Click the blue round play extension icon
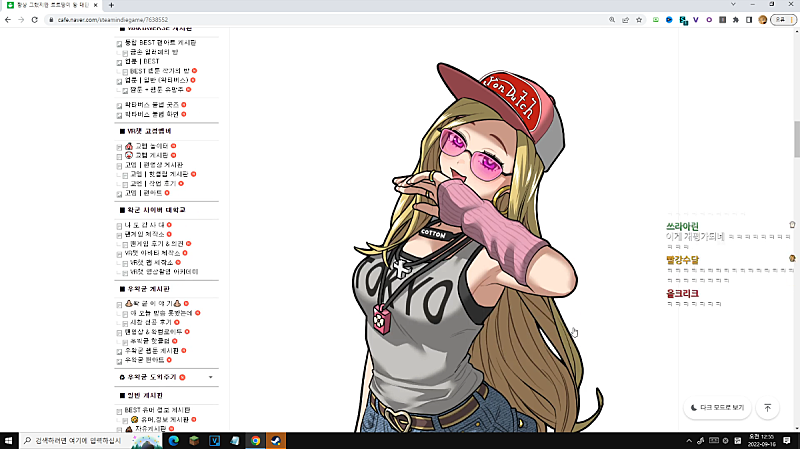 [669, 20]
